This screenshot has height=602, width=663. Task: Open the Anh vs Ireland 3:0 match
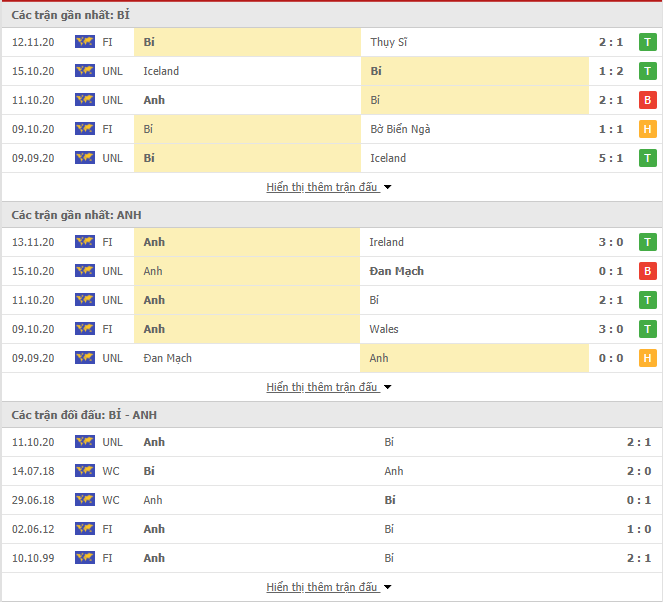(332, 242)
